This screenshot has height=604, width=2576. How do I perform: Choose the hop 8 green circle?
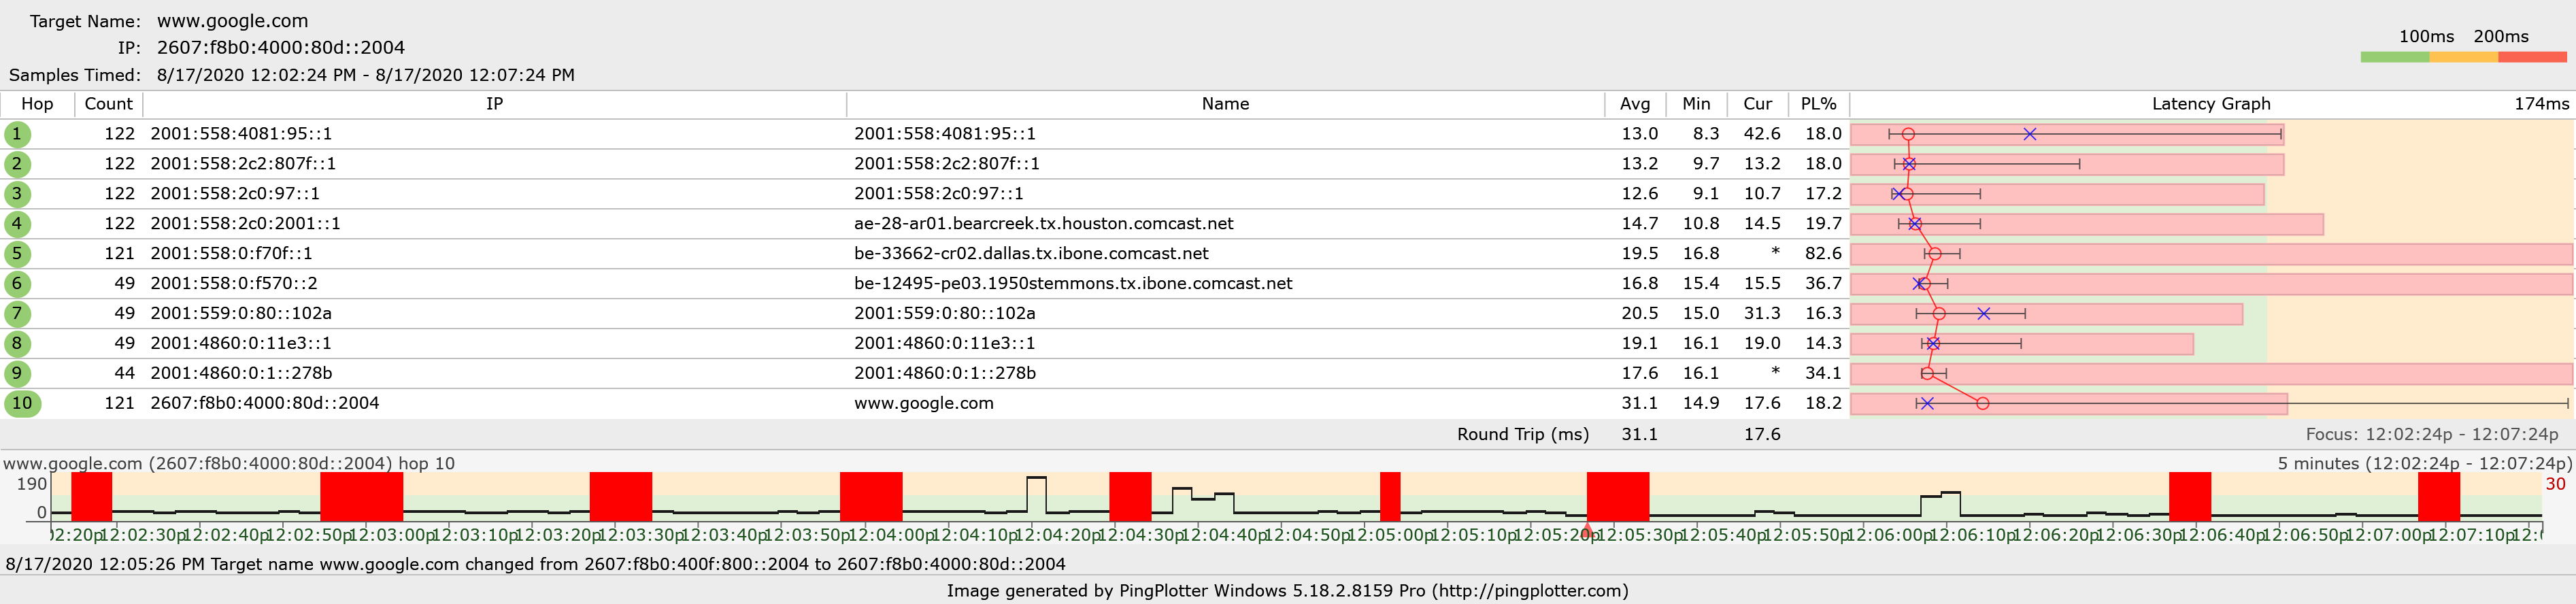tap(17, 344)
